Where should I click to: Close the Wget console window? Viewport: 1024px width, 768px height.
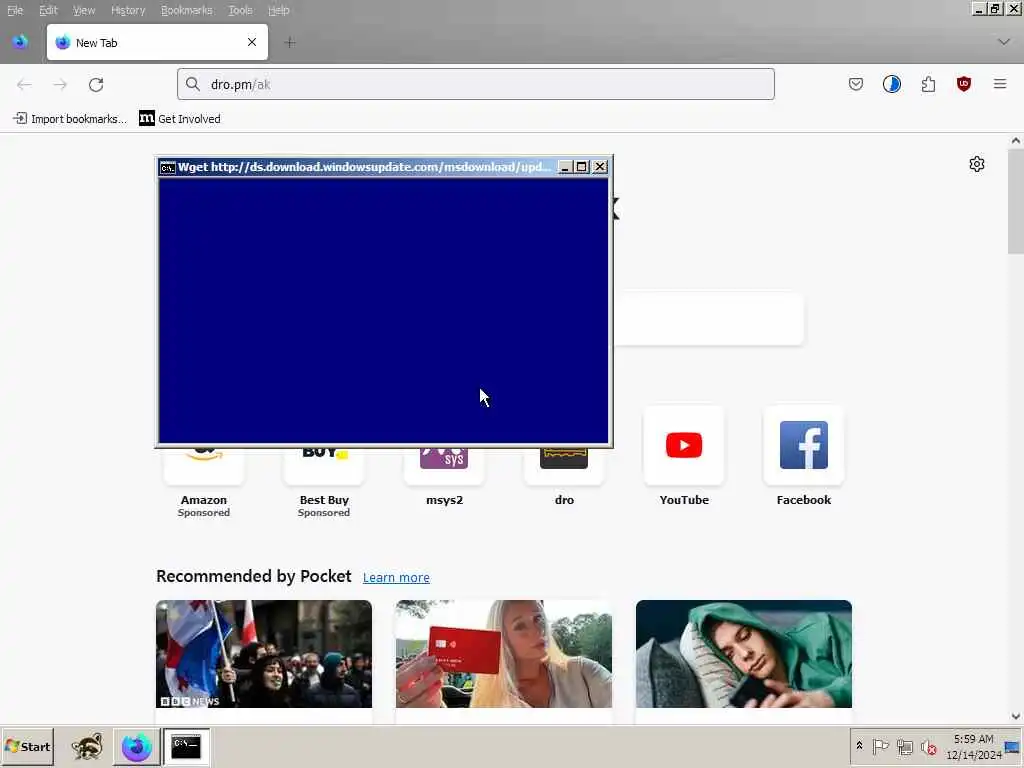(600, 167)
